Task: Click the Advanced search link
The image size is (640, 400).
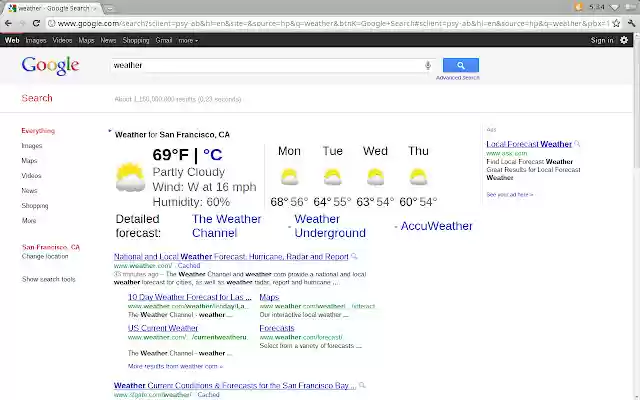Action: coord(458,78)
